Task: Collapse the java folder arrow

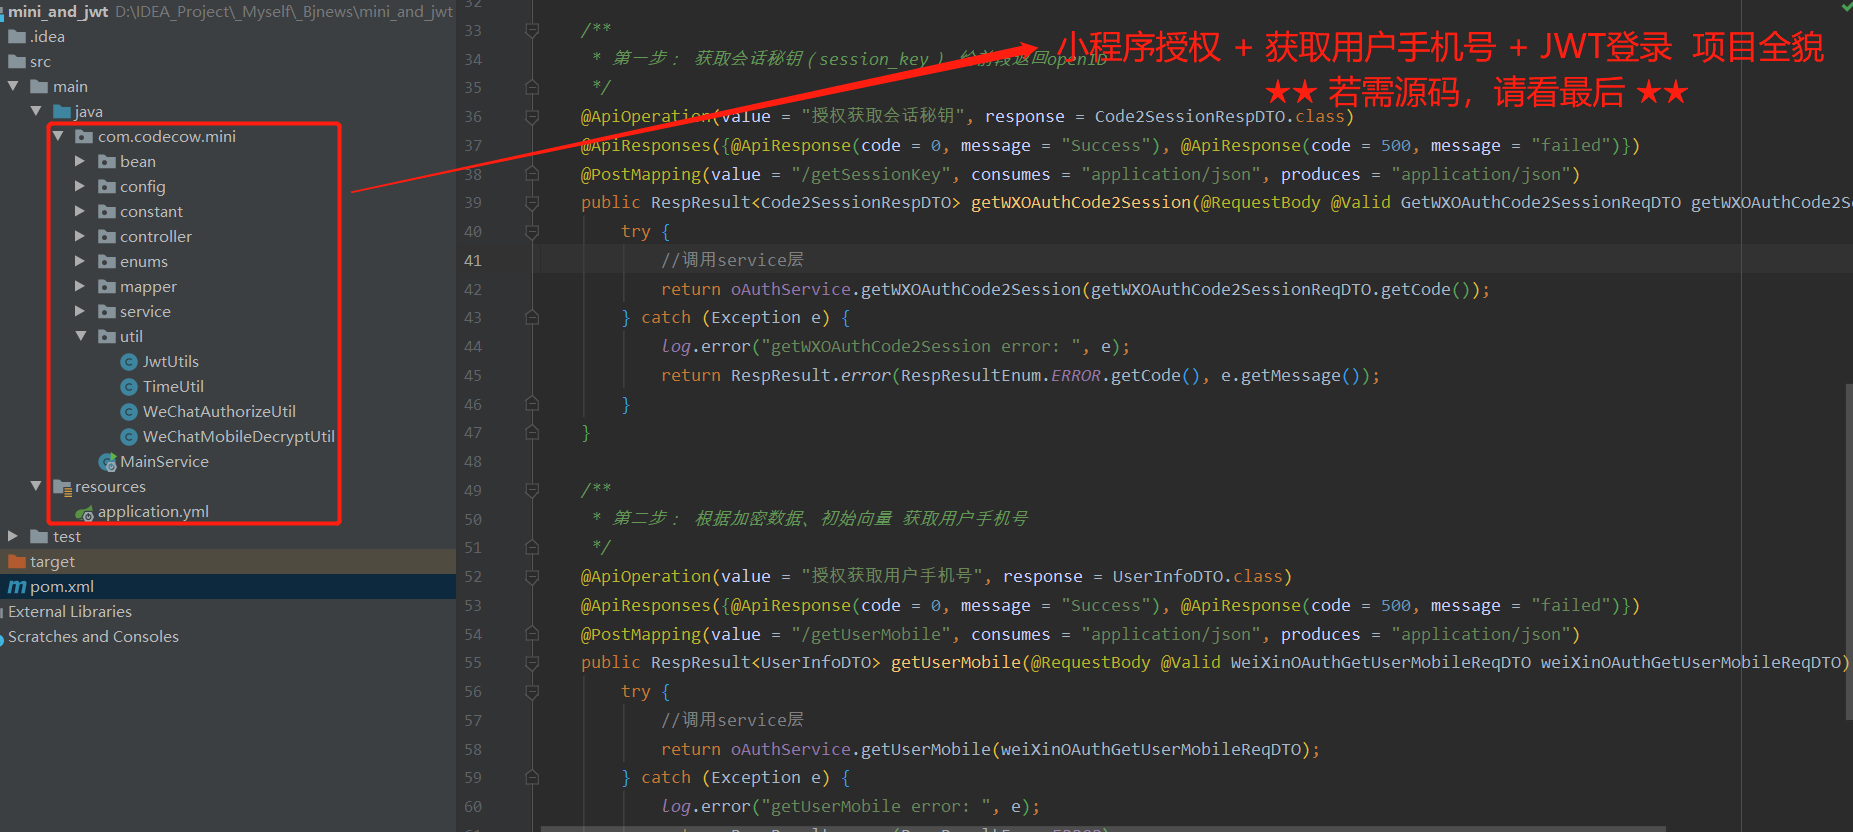Action: [x=36, y=111]
